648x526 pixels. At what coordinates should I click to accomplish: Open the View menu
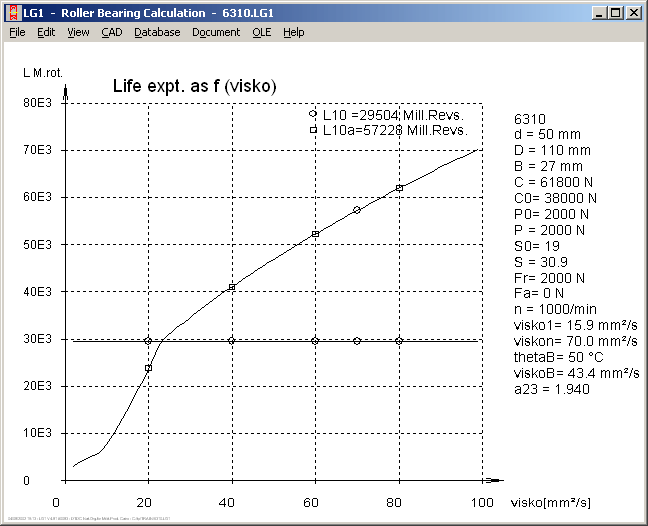click(x=78, y=32)
